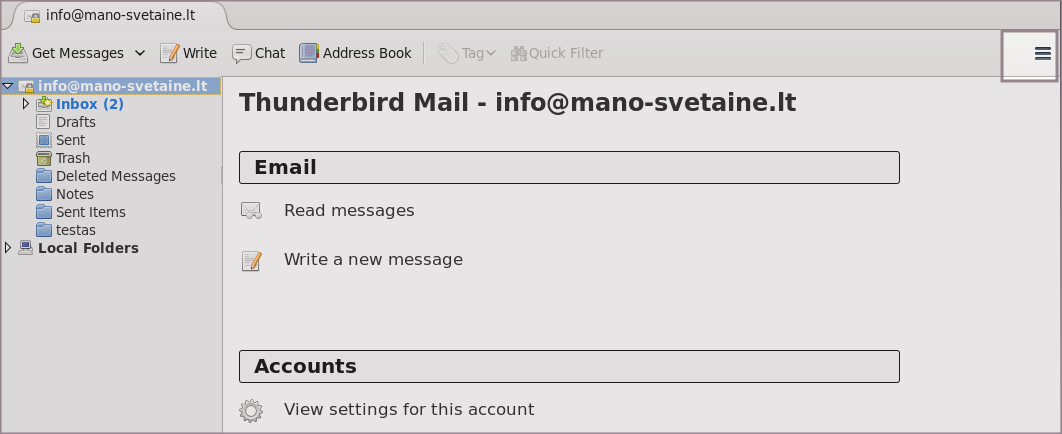Click the Write a new message pencil icon
The image size is (1062, 434).
251,261
